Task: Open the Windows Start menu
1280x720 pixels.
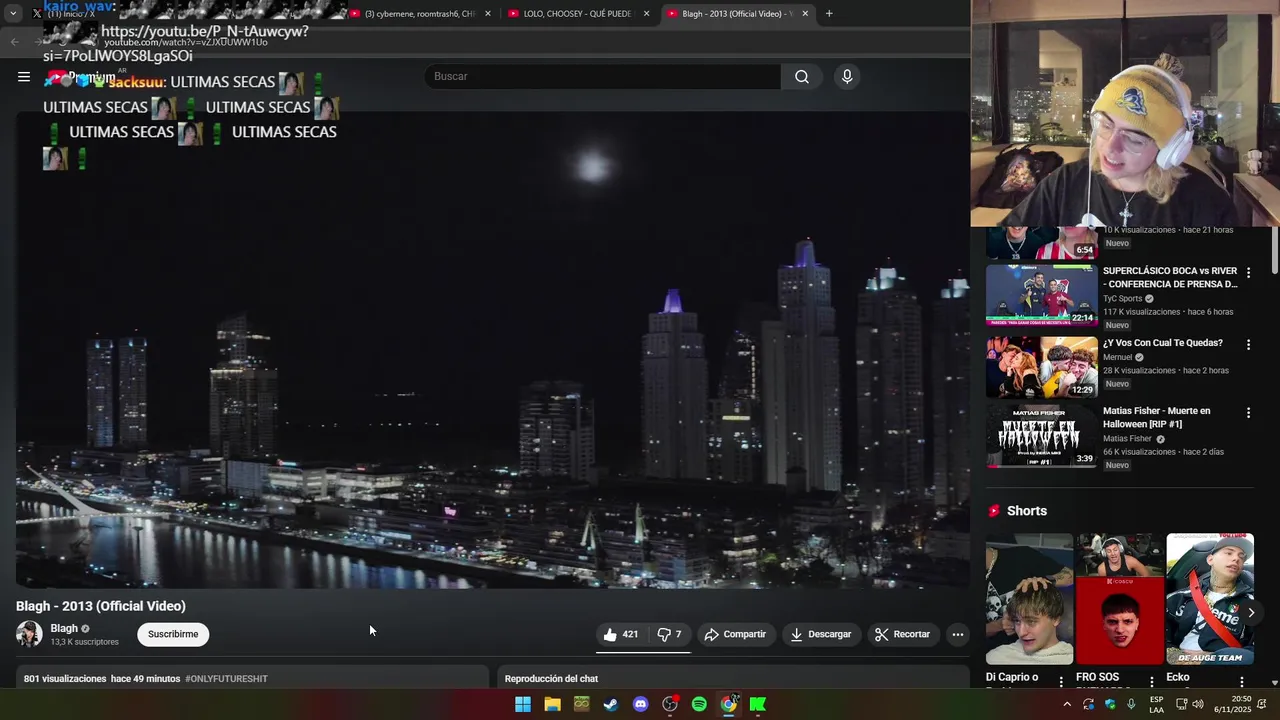Action: point(523,704)
